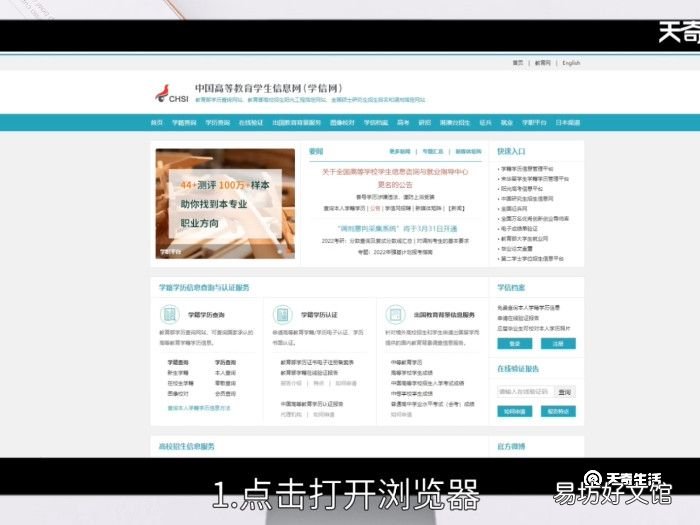Open 高等学校学生成绩 link
Image resolution: width=700 pixels, height=525 pixels.
[412, 373]
